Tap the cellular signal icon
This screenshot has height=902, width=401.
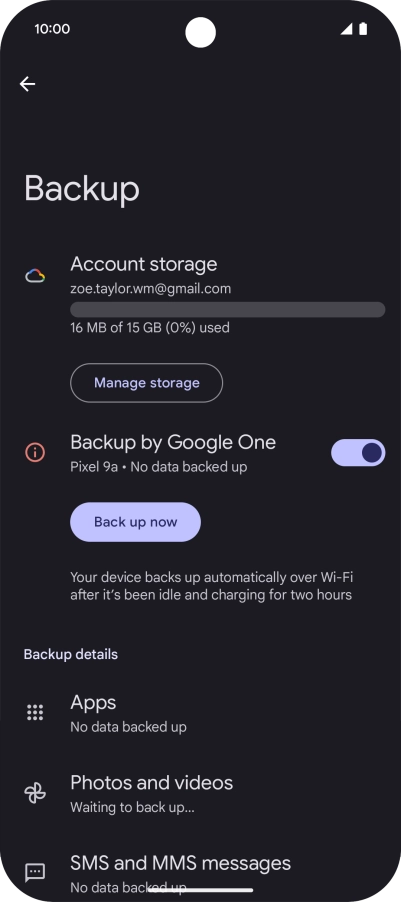point(346,29)
